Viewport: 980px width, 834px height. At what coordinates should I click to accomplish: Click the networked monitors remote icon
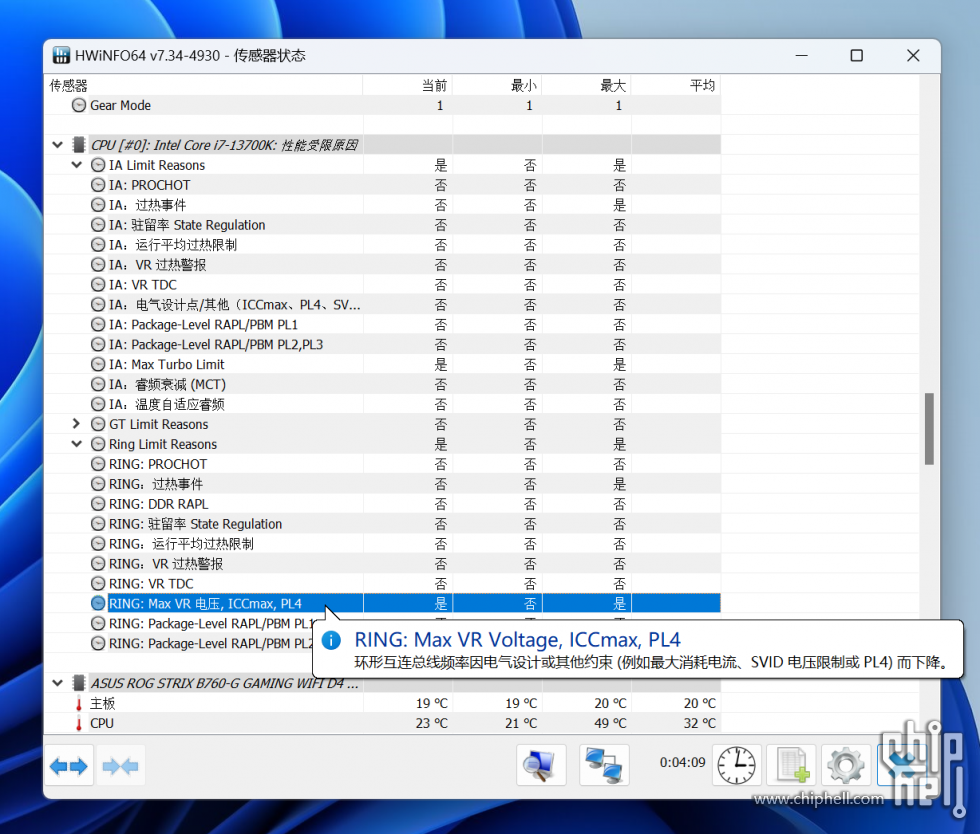pos(604,766)
